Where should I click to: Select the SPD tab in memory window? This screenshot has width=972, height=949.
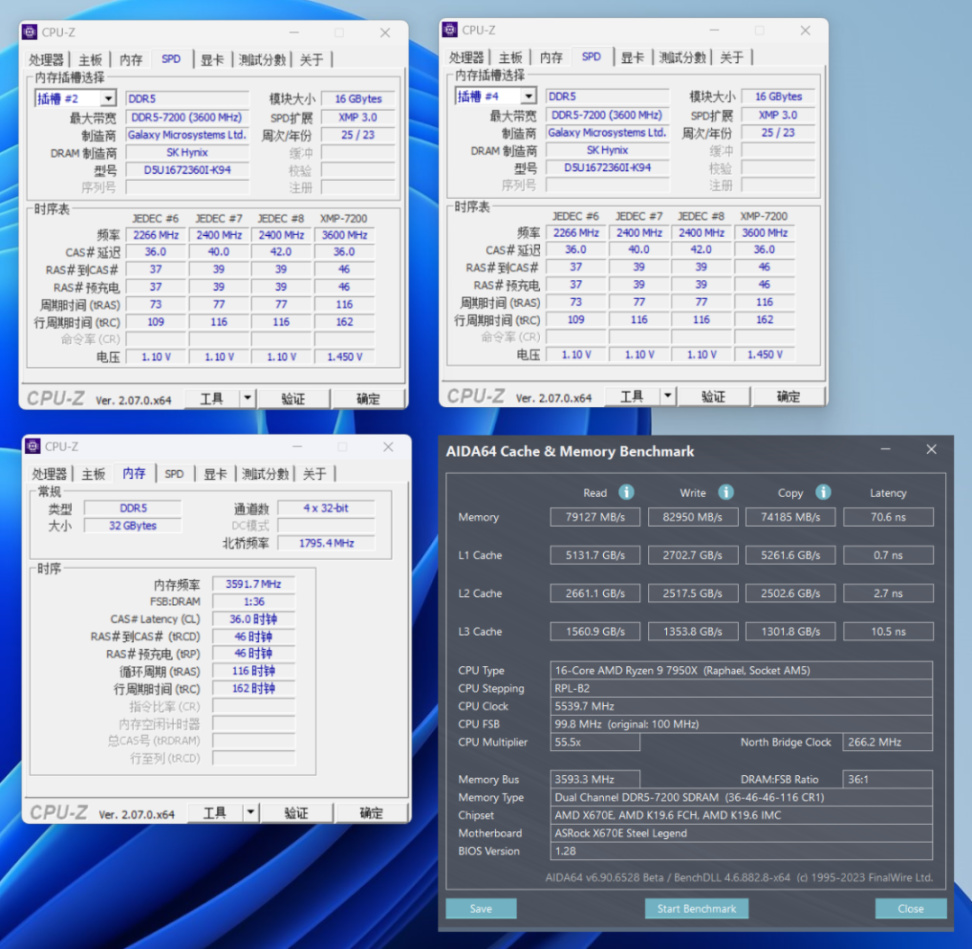pyautogui.click(x=174, y=474)
